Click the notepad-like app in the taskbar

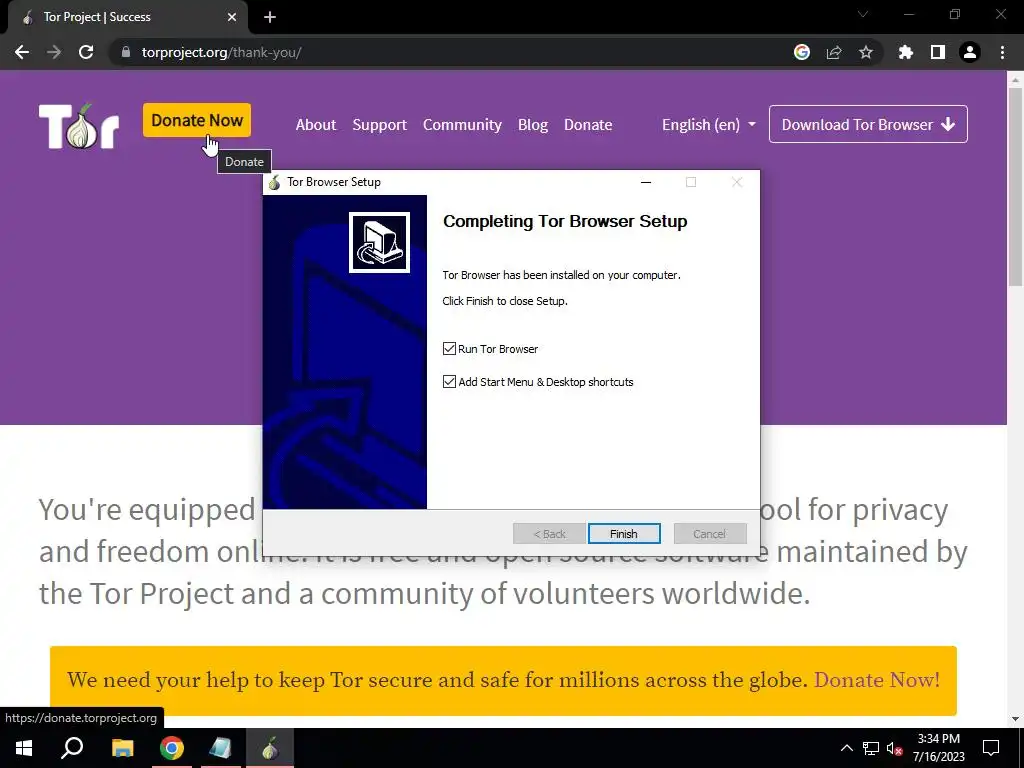(x=221, y=748)
